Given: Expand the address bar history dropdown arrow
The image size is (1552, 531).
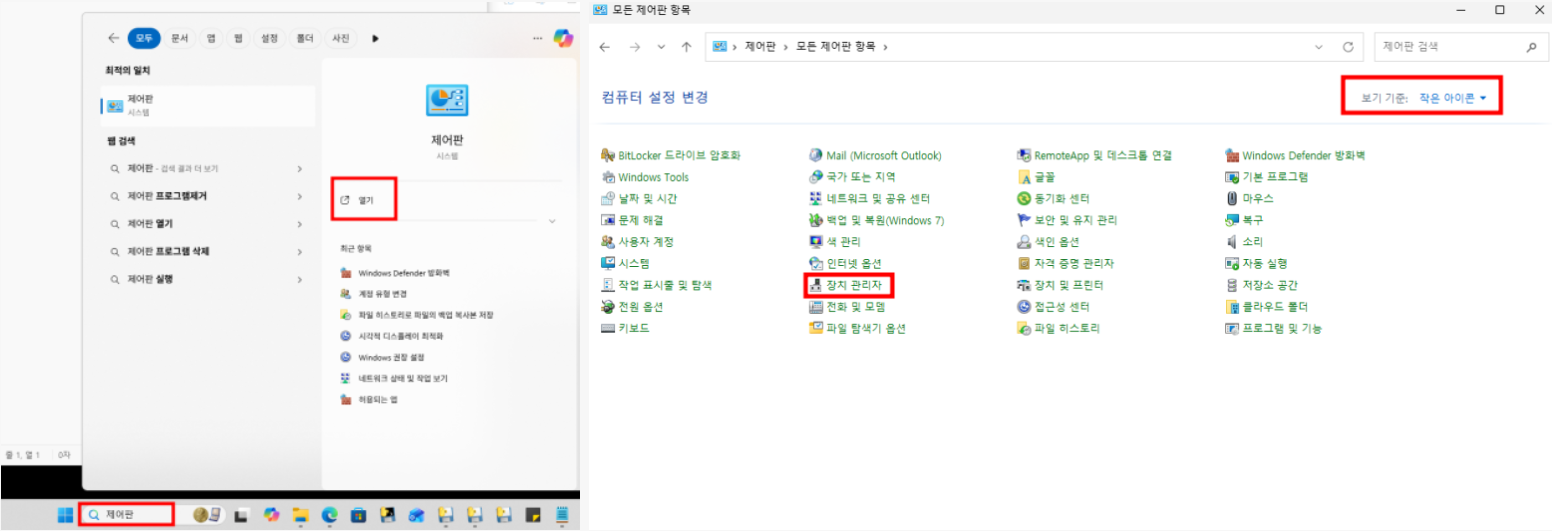Looking at the screenshot, I should (1320, 47).
